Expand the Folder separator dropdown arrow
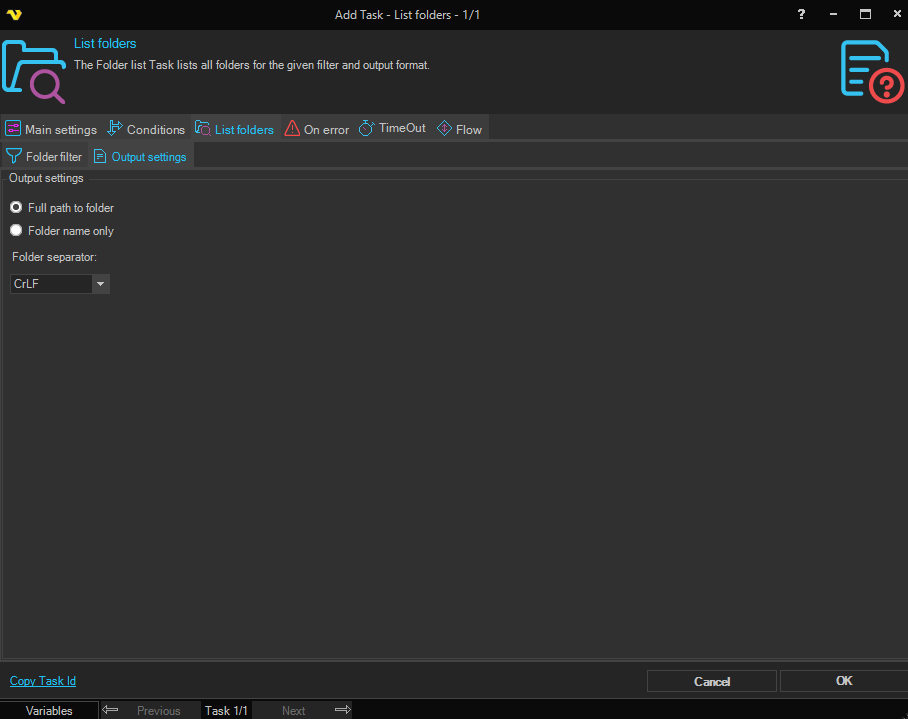The height and width of the screenshot is (719, 908). pyautogui.click(x=100, y=284)
